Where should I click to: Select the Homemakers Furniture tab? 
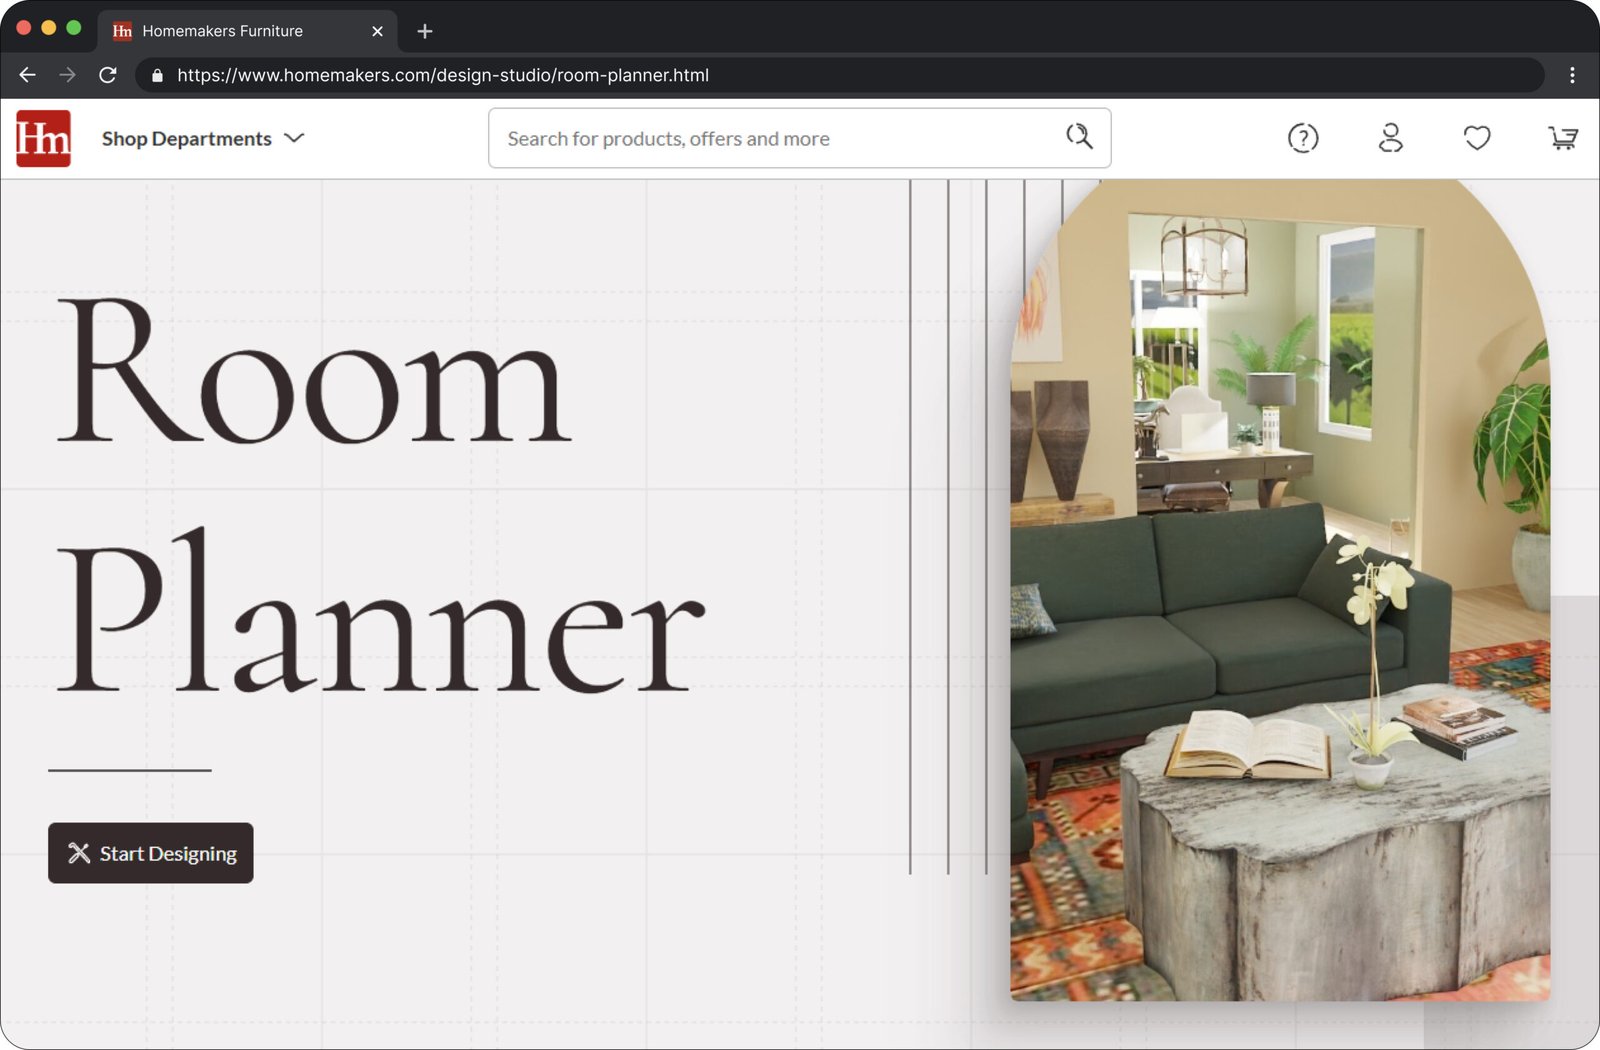point(222,31)
